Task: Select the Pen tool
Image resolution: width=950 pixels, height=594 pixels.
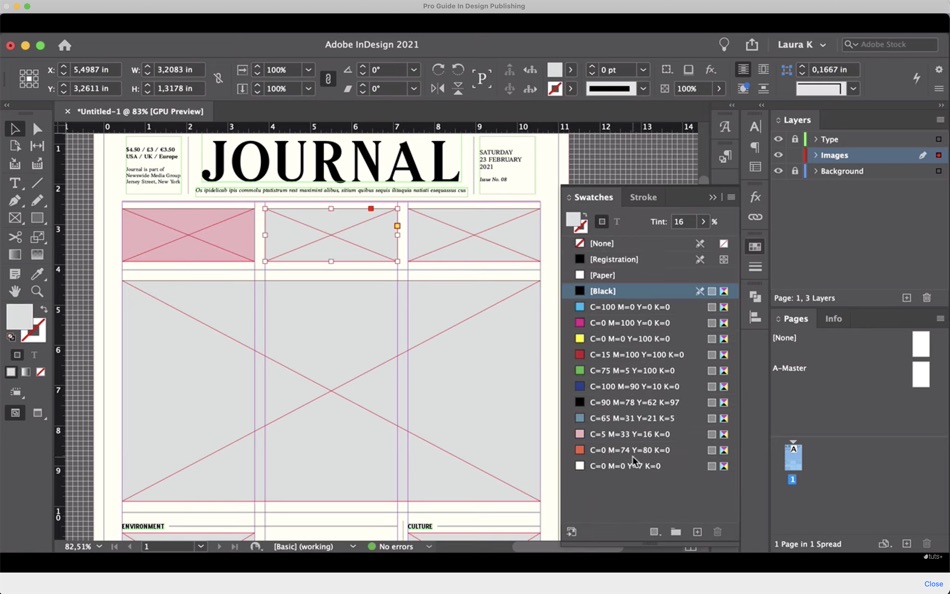Action: [15, 200]
